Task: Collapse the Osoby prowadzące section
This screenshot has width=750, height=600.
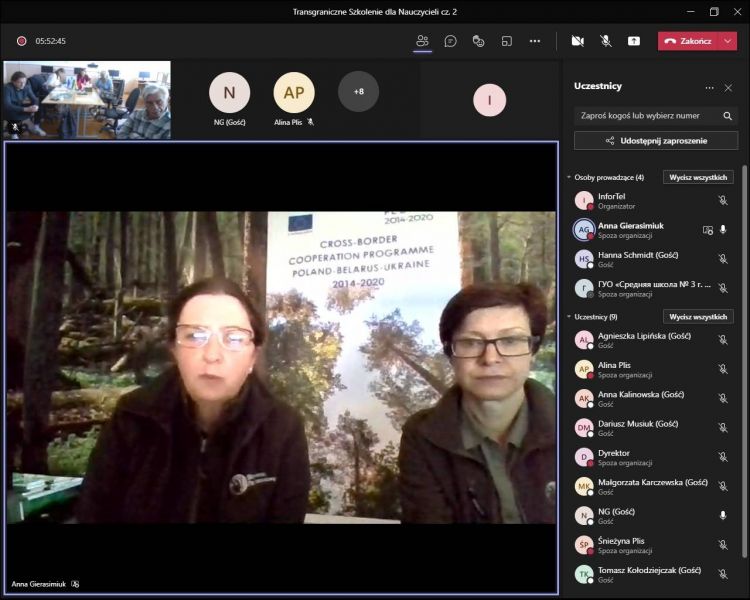Action: tap(569, 177)
